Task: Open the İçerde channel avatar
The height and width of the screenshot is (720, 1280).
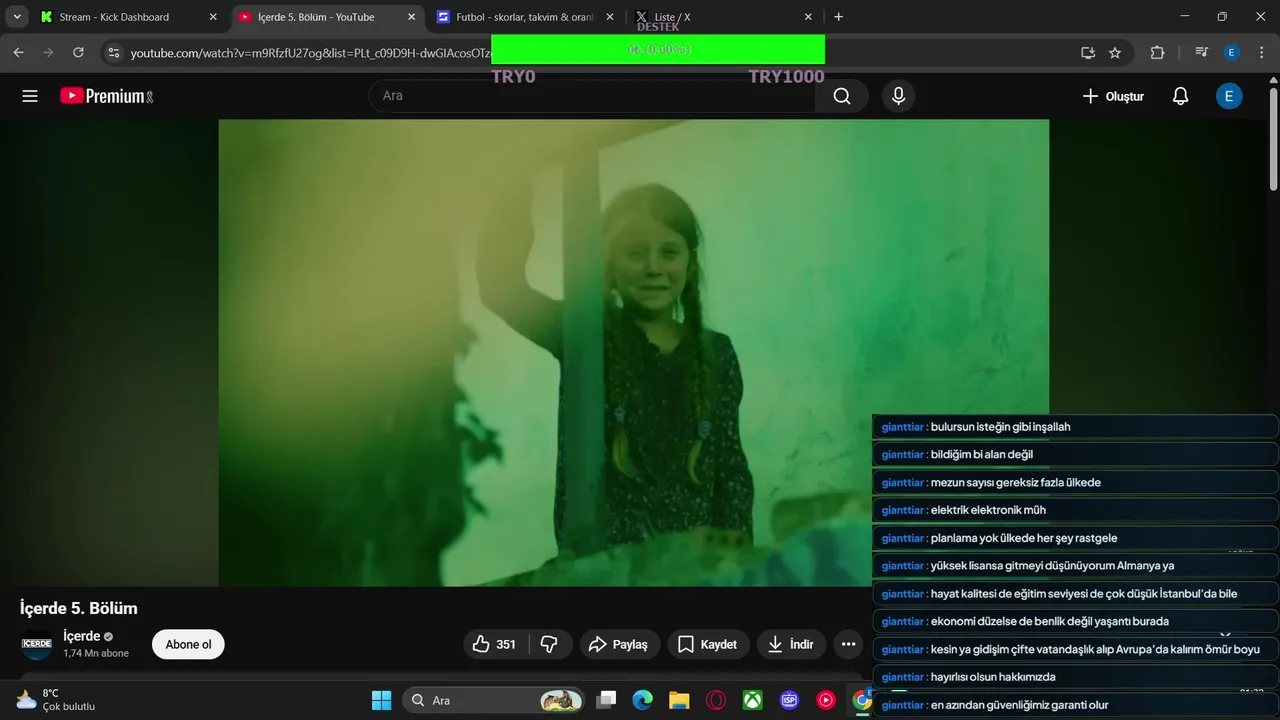Action: tap(37, 644)
